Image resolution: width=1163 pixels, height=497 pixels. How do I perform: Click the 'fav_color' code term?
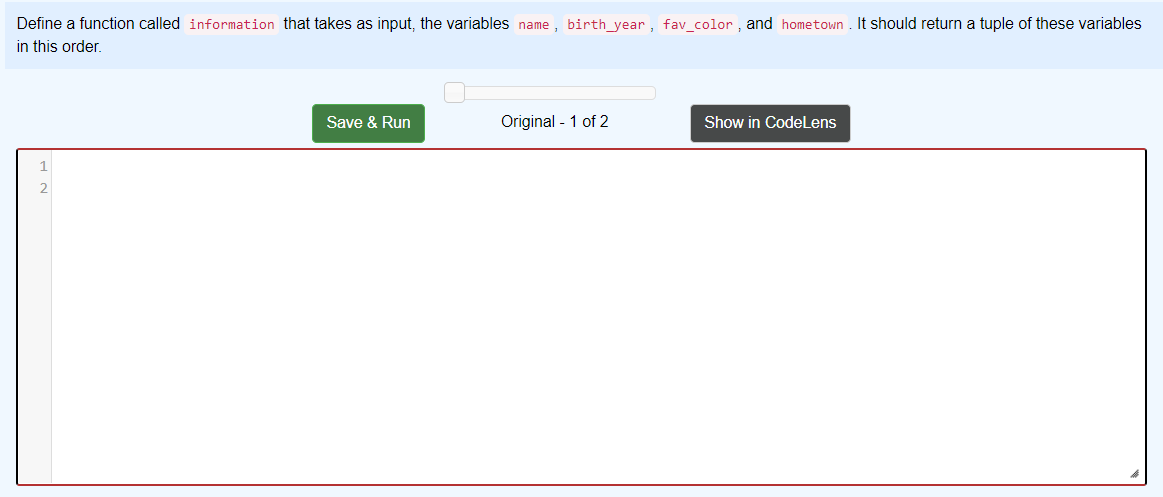tap(698, 24)
